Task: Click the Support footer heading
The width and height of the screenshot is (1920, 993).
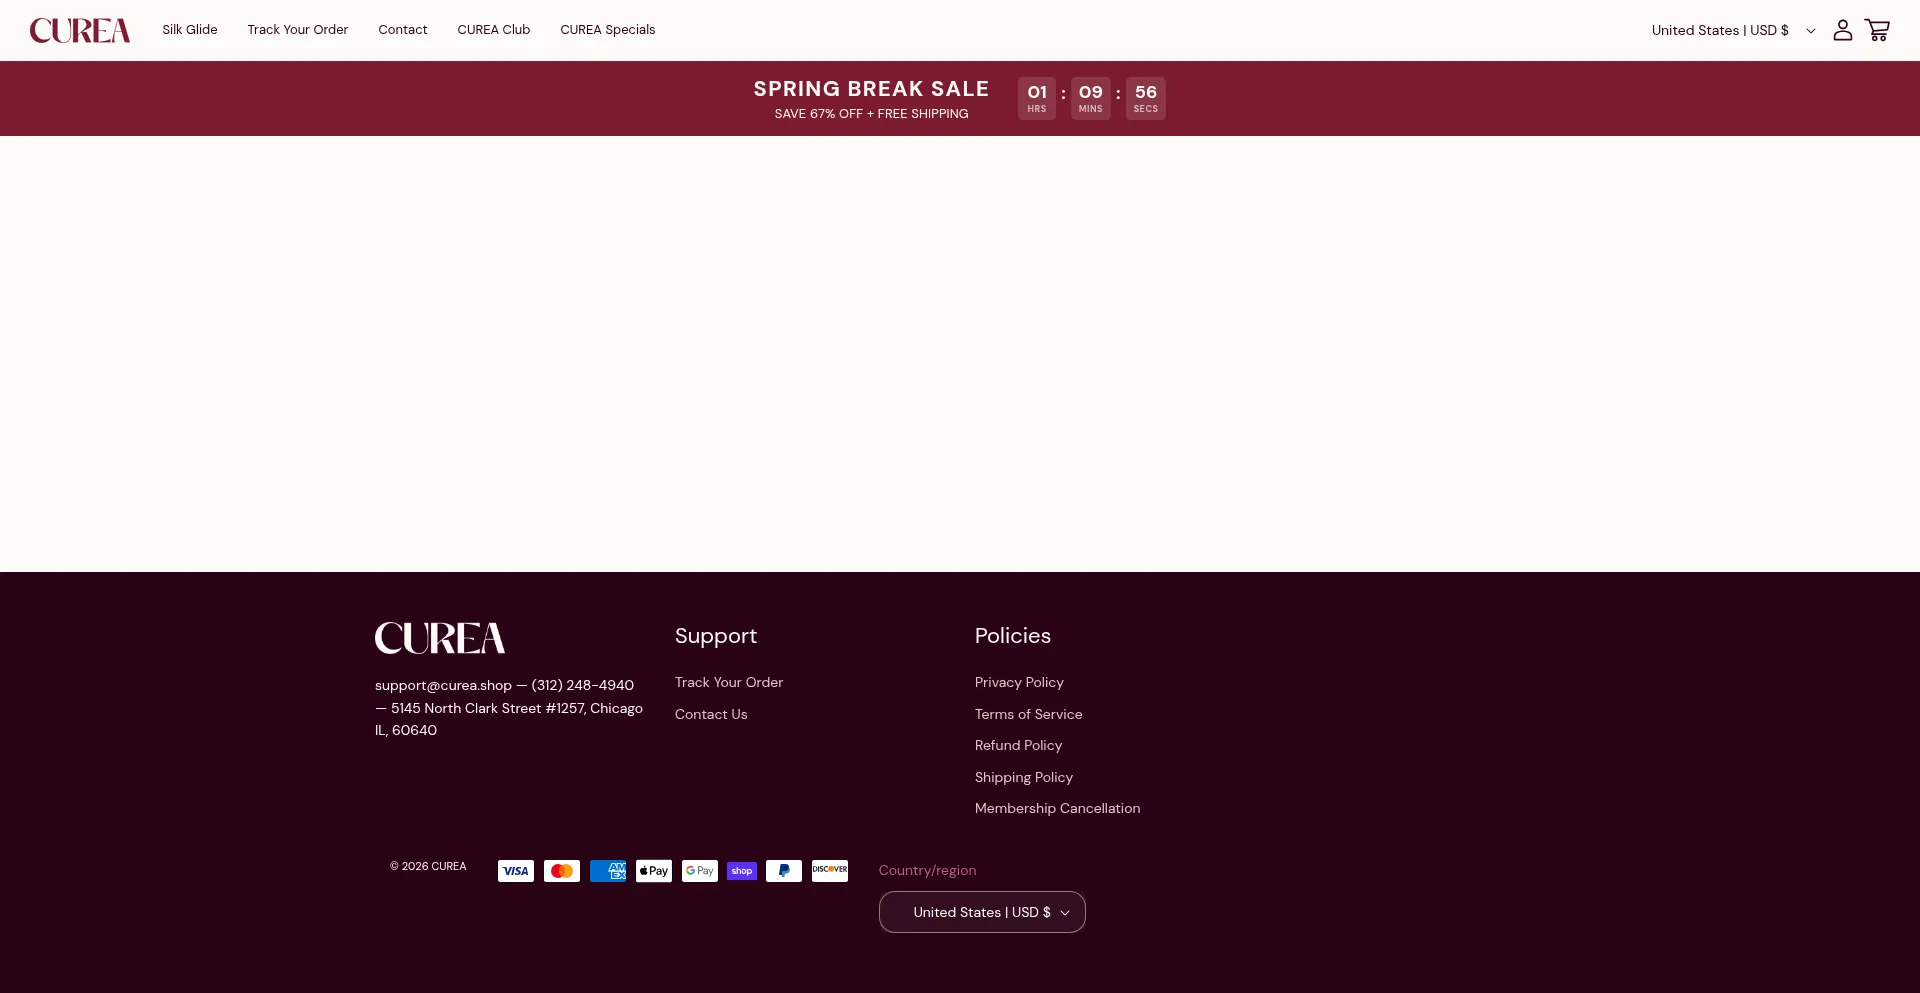Action: (716, 636)
